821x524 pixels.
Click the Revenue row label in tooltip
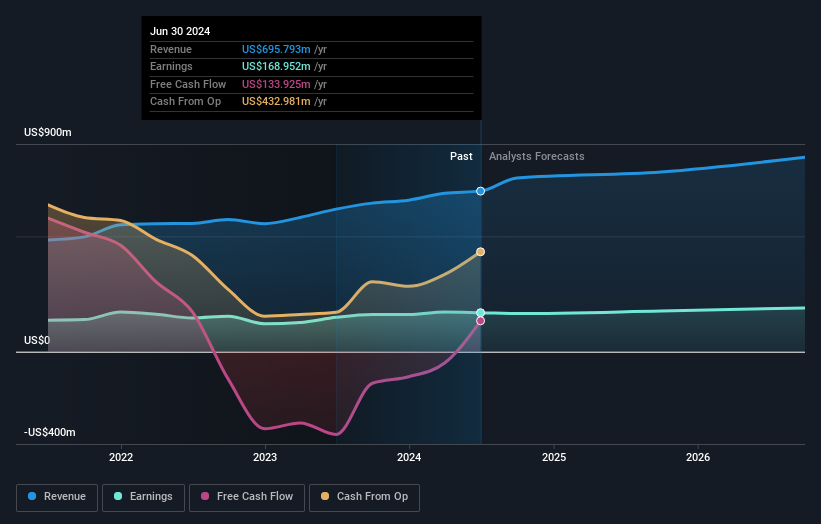171,49
